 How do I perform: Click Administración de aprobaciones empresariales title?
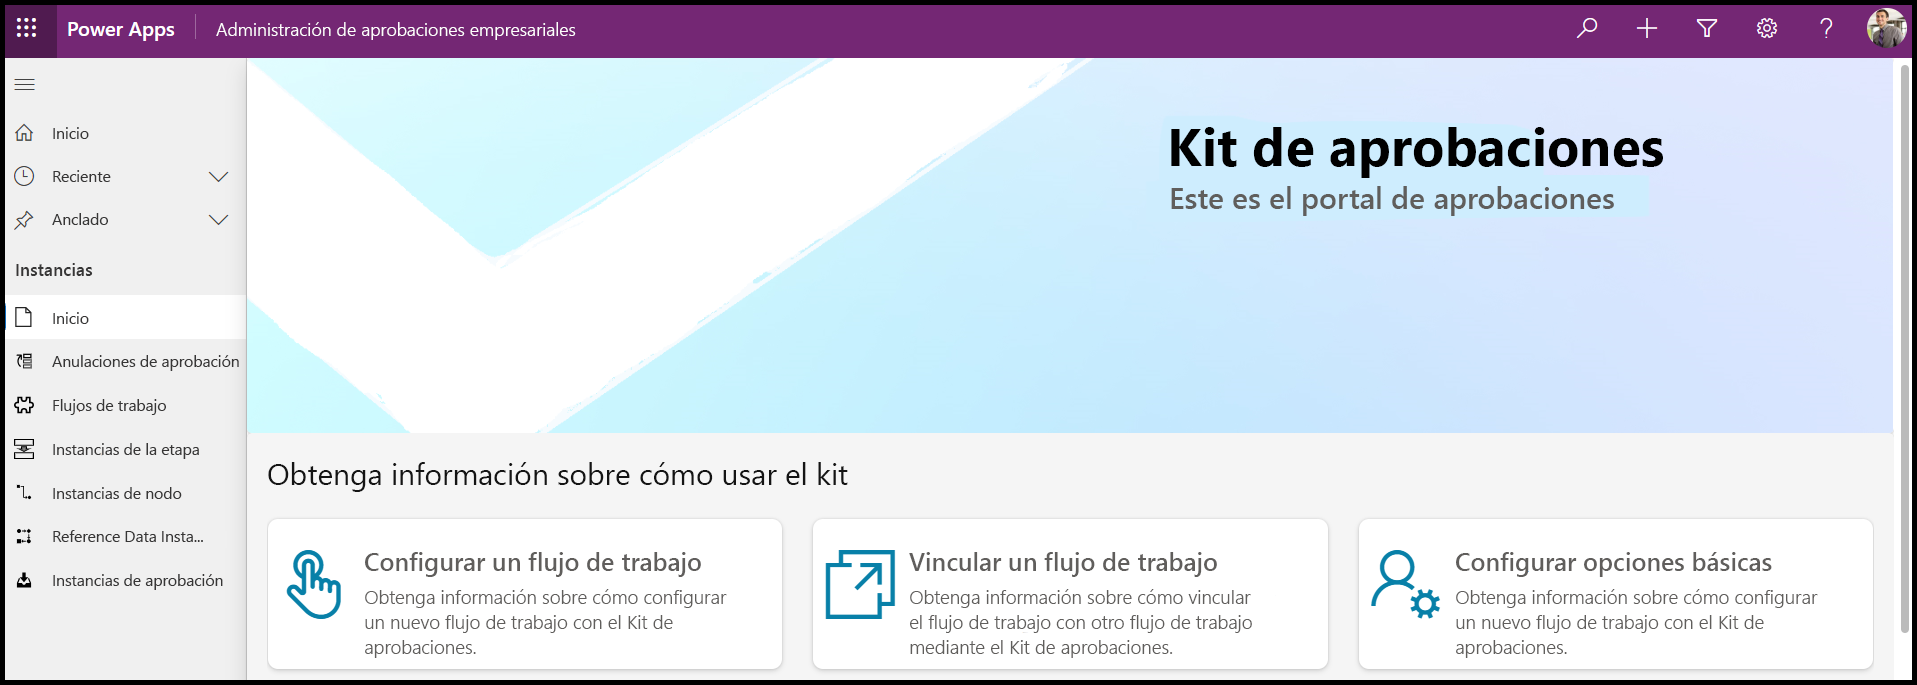[x=396, y=30]
